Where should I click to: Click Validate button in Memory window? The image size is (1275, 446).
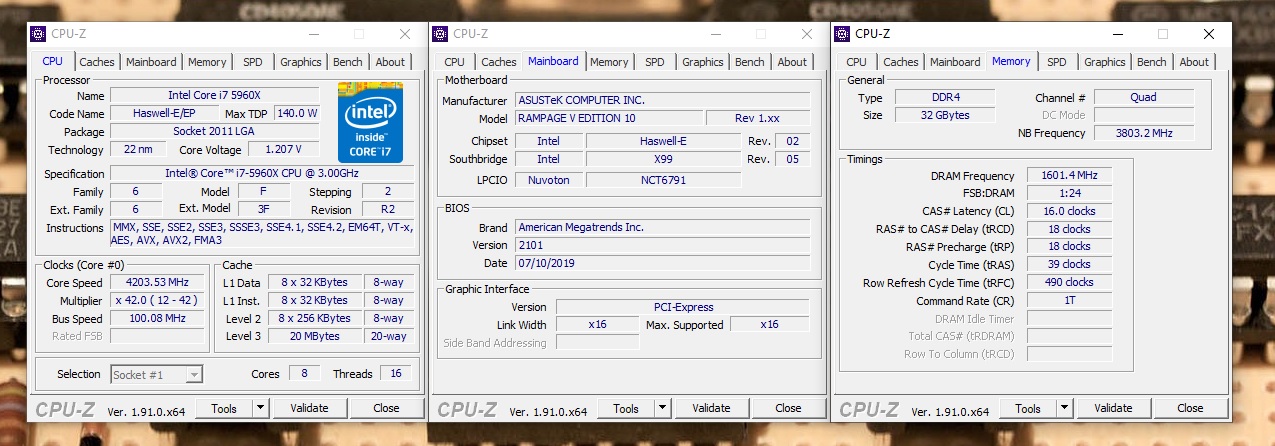[x=1113, y=408]
